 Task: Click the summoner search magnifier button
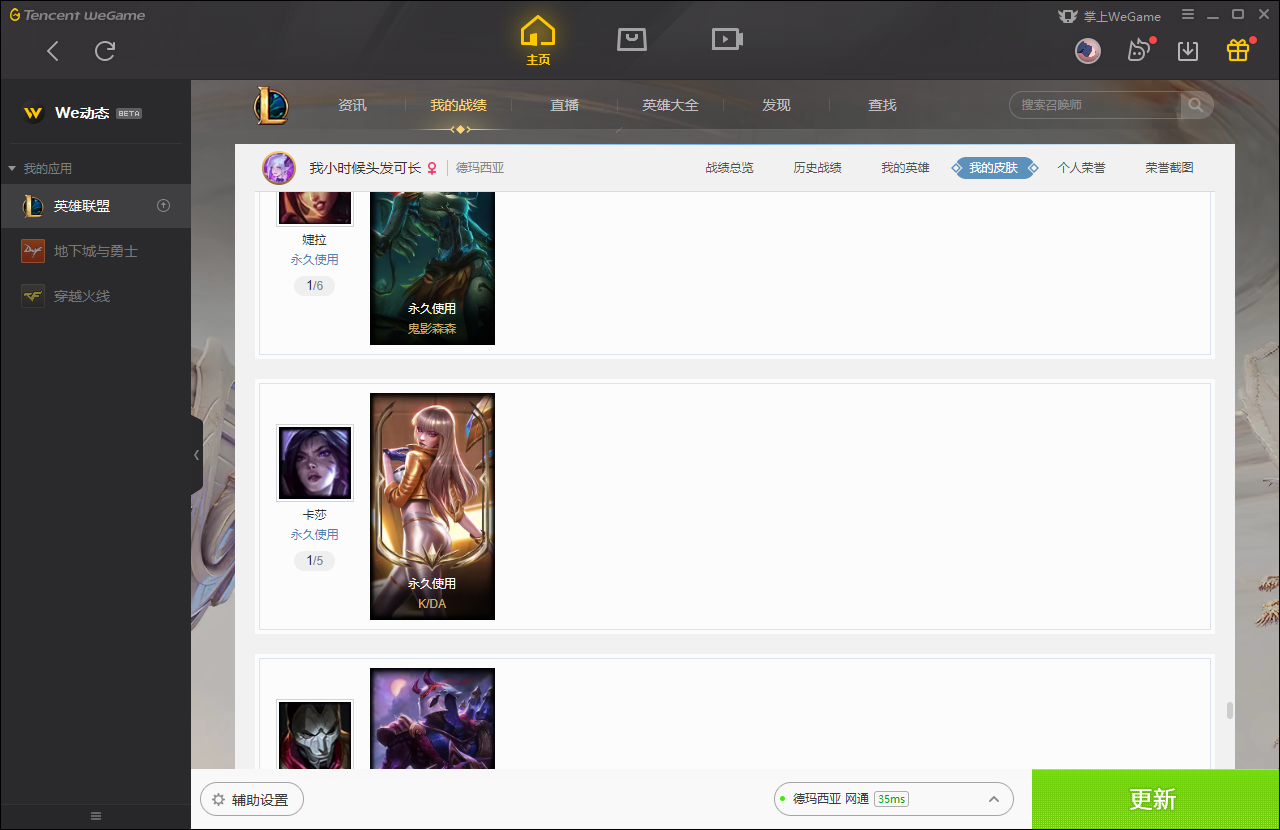[1196, 105]
